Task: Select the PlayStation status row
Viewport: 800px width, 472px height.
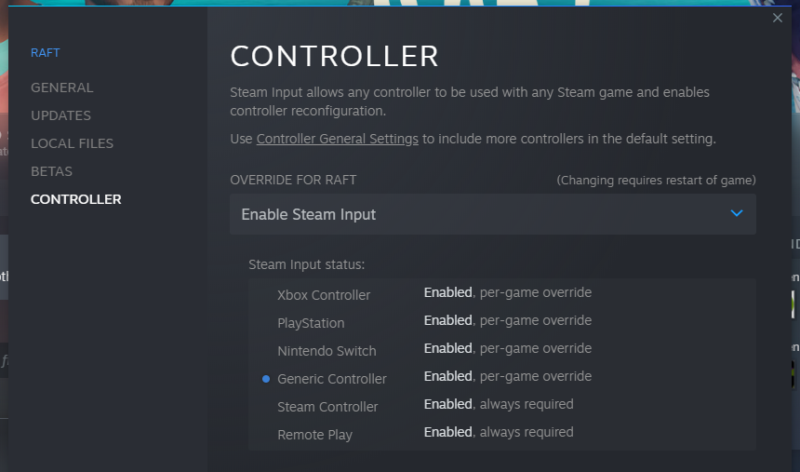Action: pos(502,321)
